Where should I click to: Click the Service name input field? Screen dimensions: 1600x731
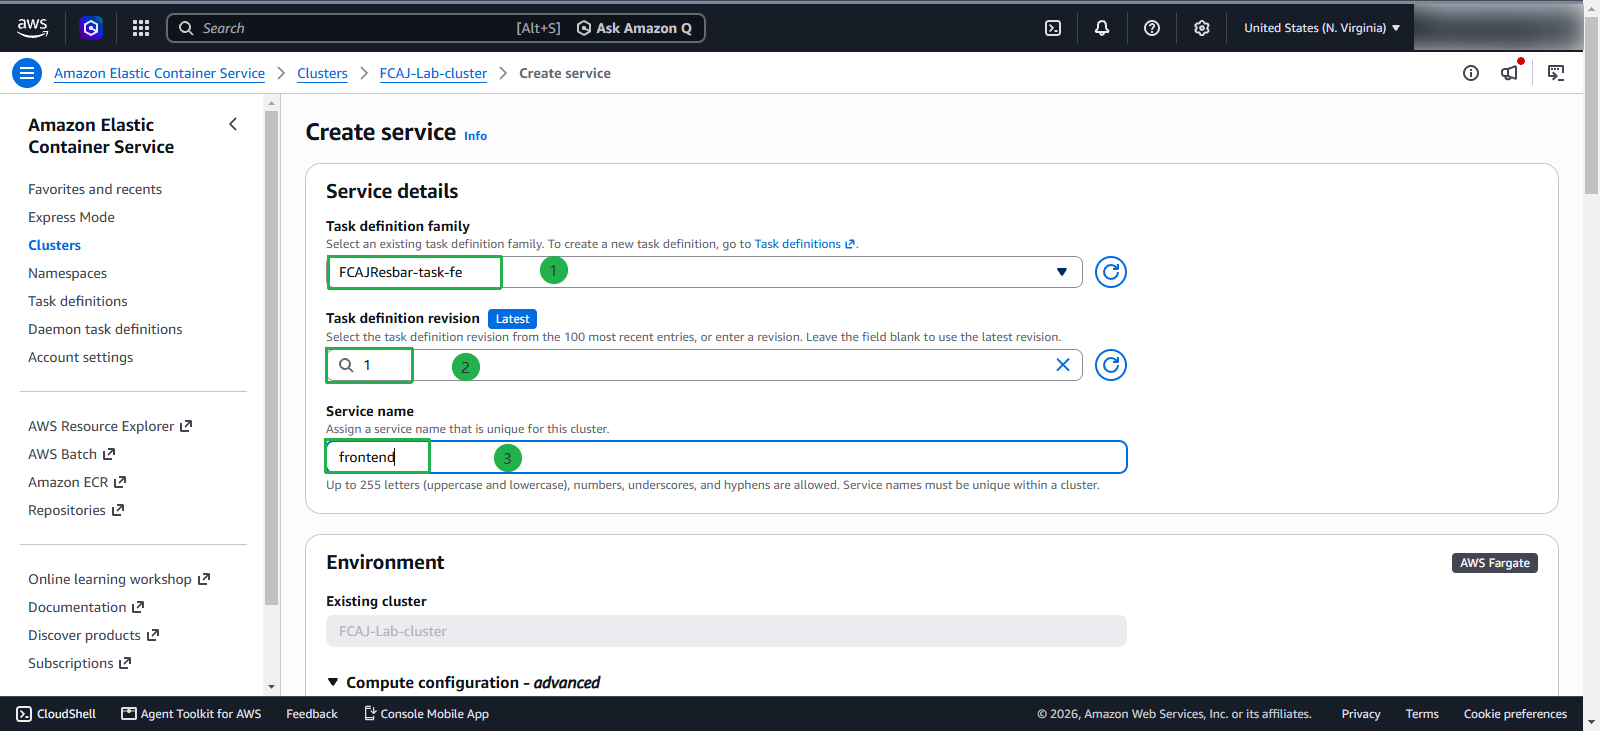coord(727,457)
